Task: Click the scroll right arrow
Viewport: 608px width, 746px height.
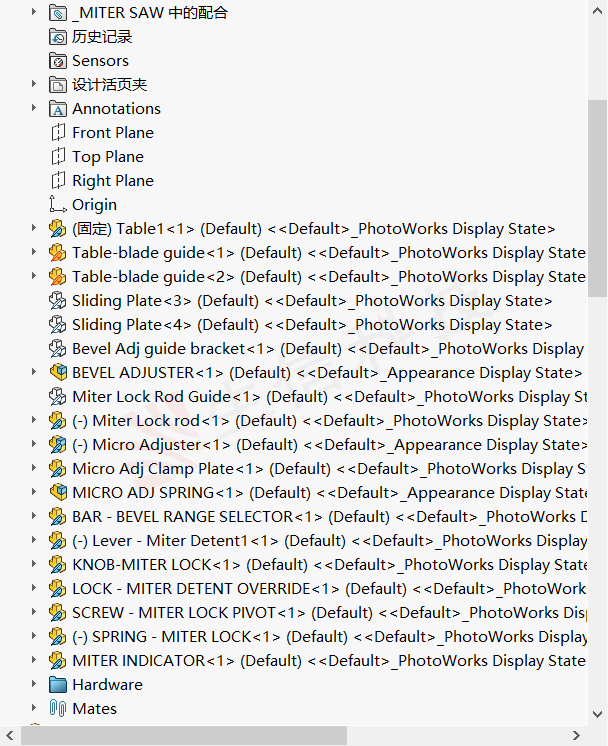Action: pyautogui.click(x=576, y=736)
